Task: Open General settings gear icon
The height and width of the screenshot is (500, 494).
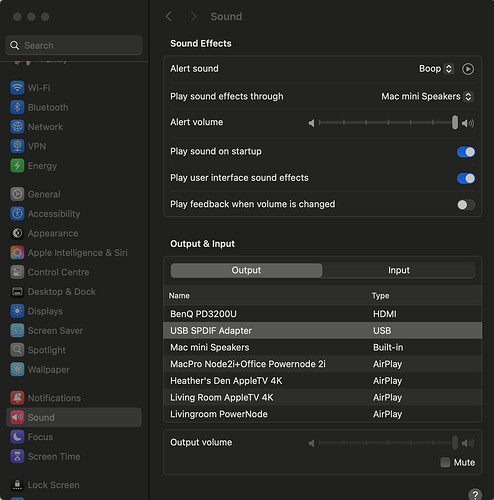Action: coord(17,194)
